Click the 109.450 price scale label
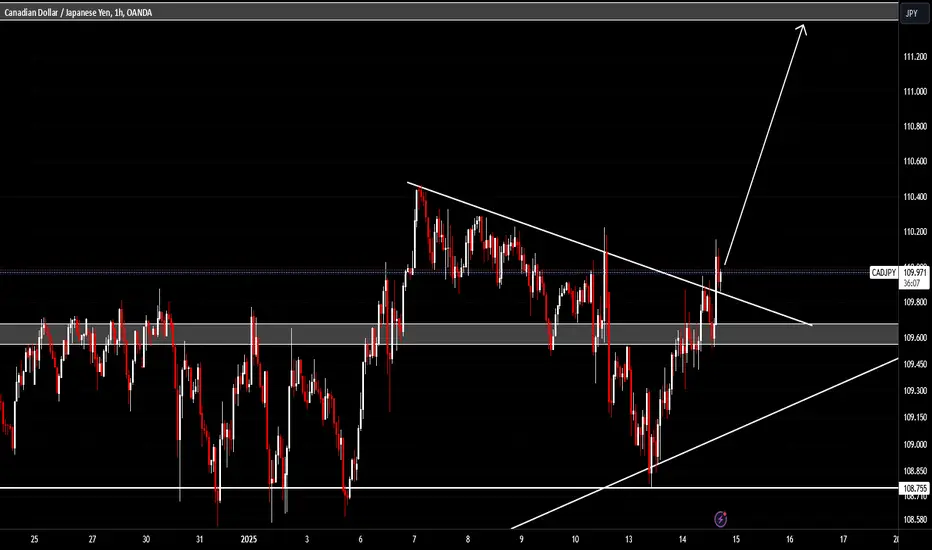932x550 pixels. point(915,364)
